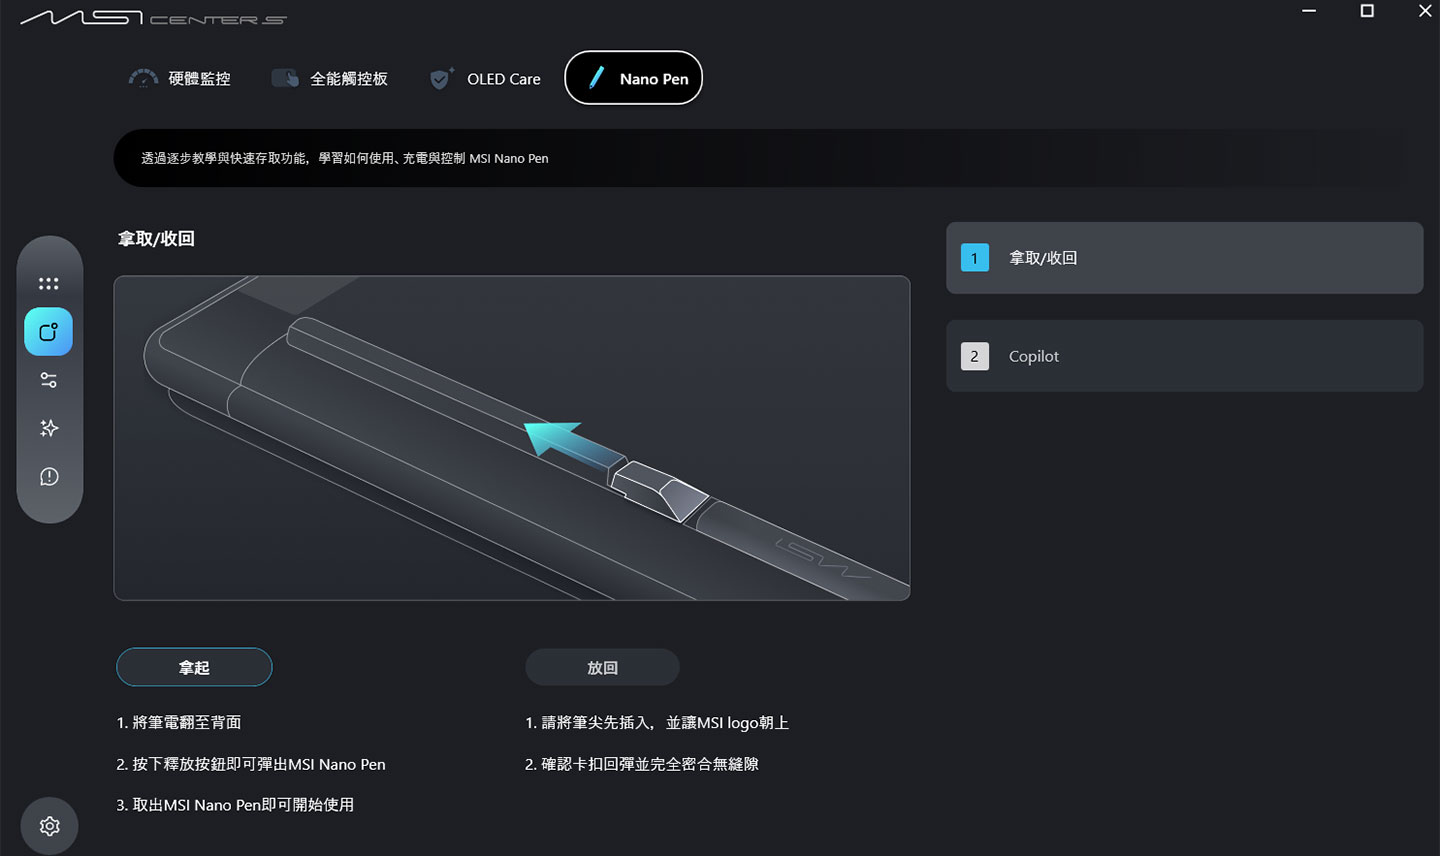Switch to the 硬體監控 tab

click(x=180, y=78)
